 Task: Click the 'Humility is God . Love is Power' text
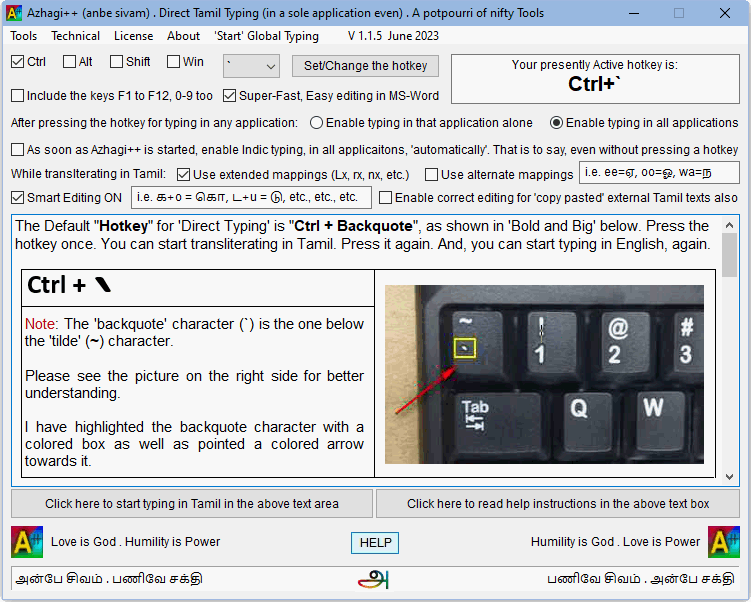pyautogui.click(x=615, y=542)
